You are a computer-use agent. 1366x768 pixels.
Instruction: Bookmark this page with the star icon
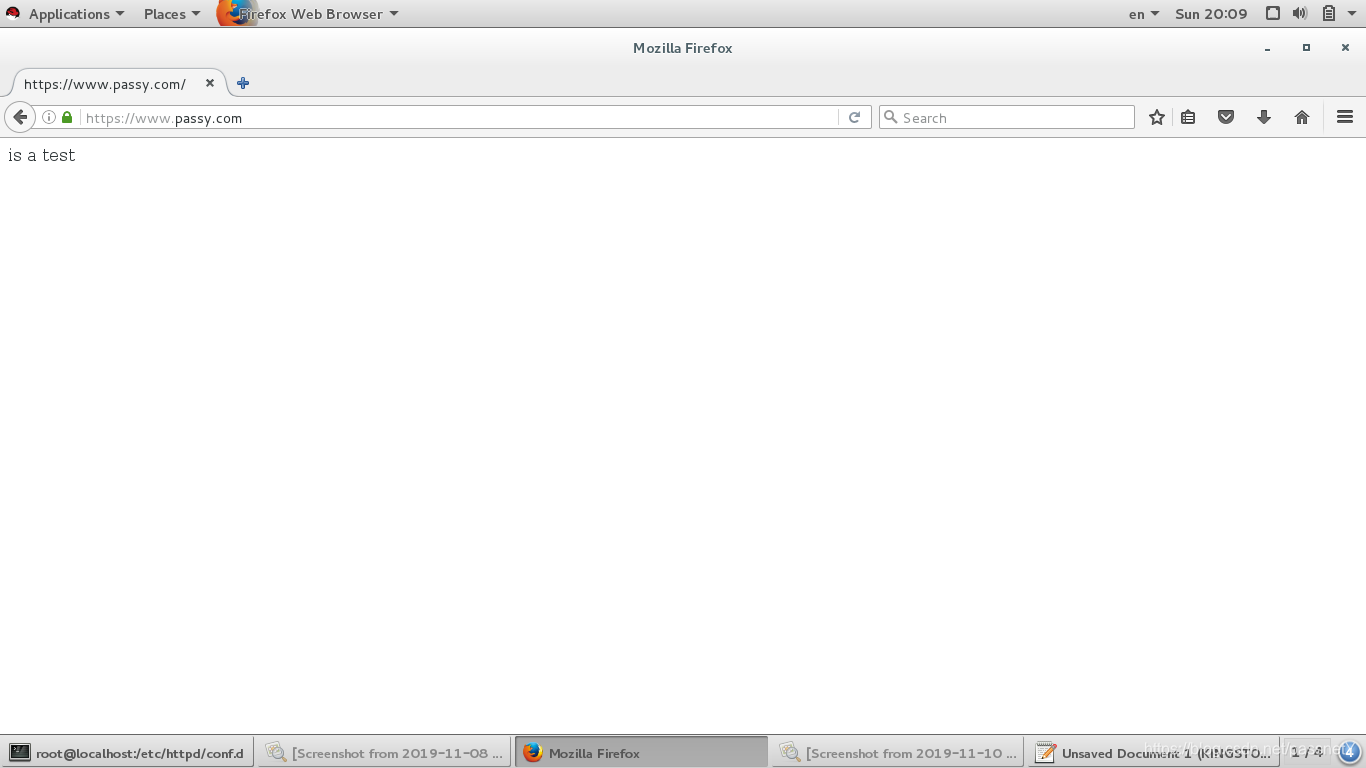(1157, 117)
